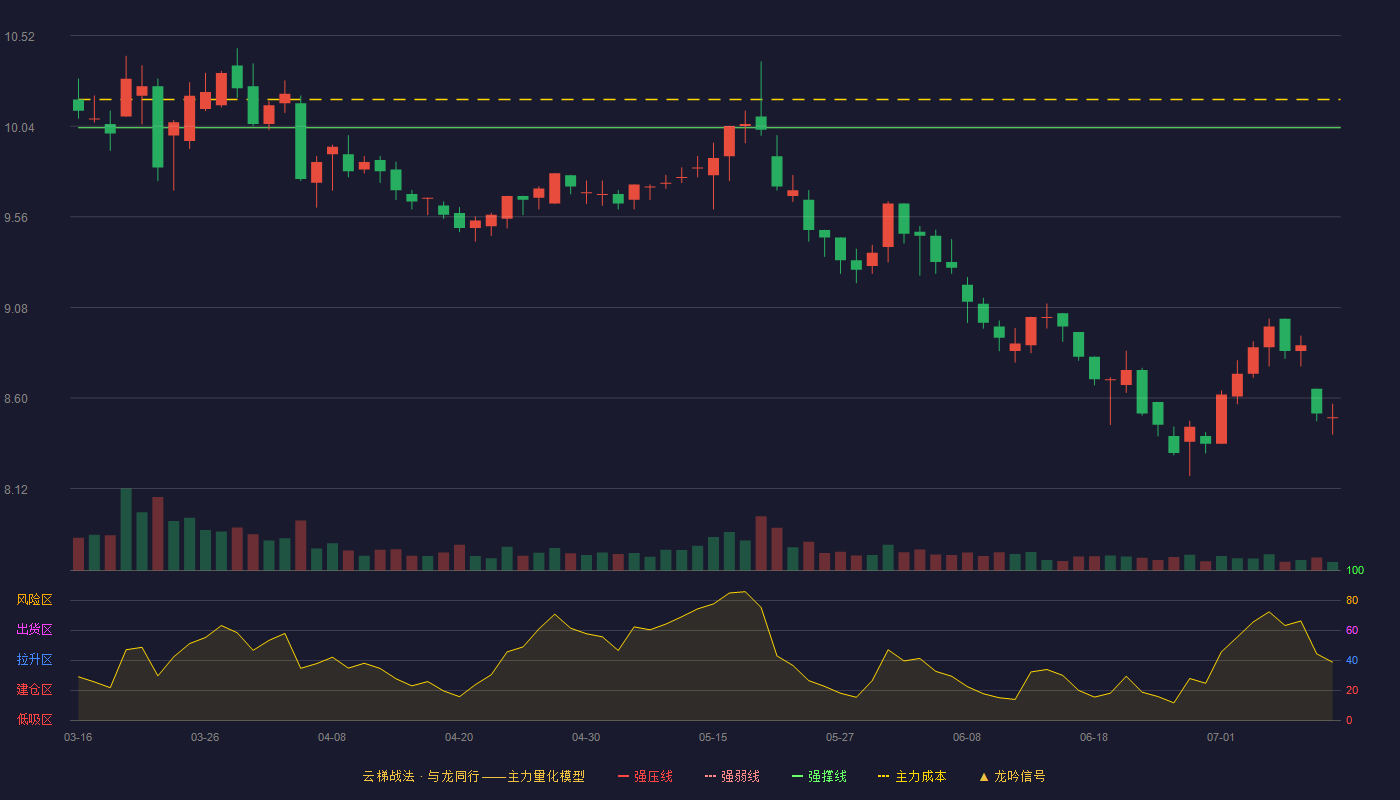Toggle the 强压线 legend entry
This screenshot has width=1400, height=800.
(x=645, y=776)
